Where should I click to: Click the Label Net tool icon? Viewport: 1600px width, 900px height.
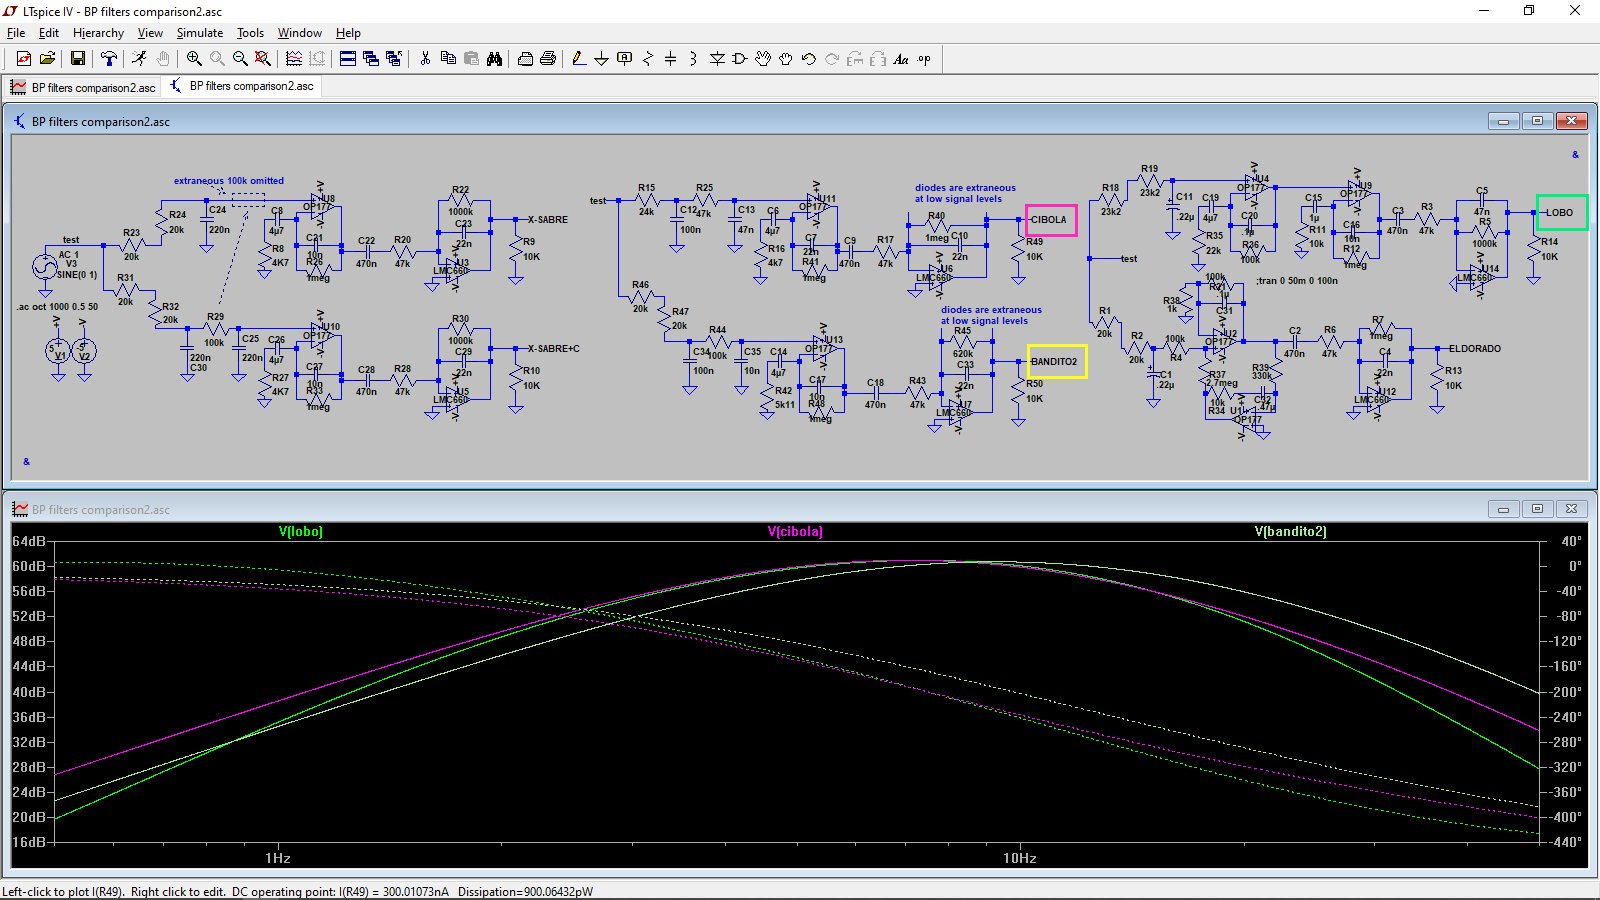(624, 59)
